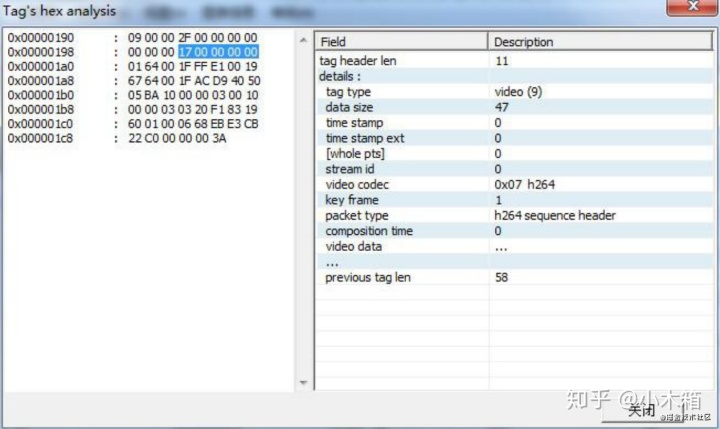
Task: Select the video codec field
Action: [357, 185]
